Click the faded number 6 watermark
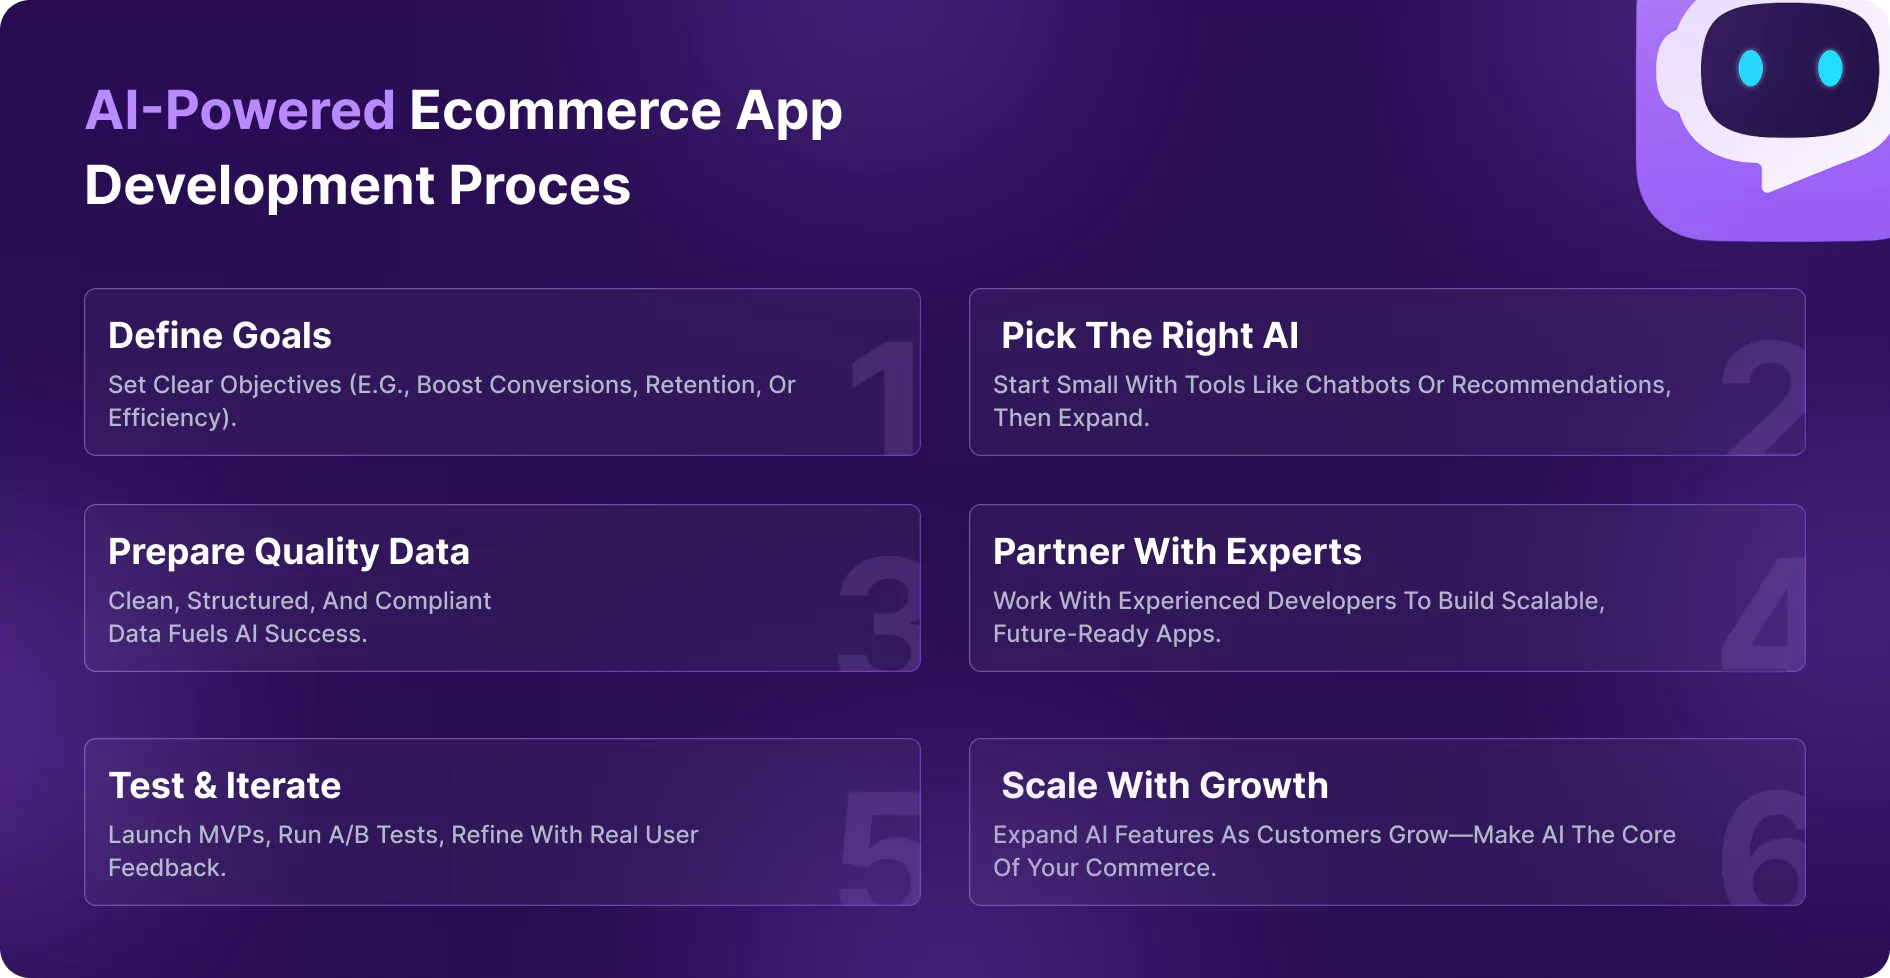1890x978 pixels. tap(1765, 846)
